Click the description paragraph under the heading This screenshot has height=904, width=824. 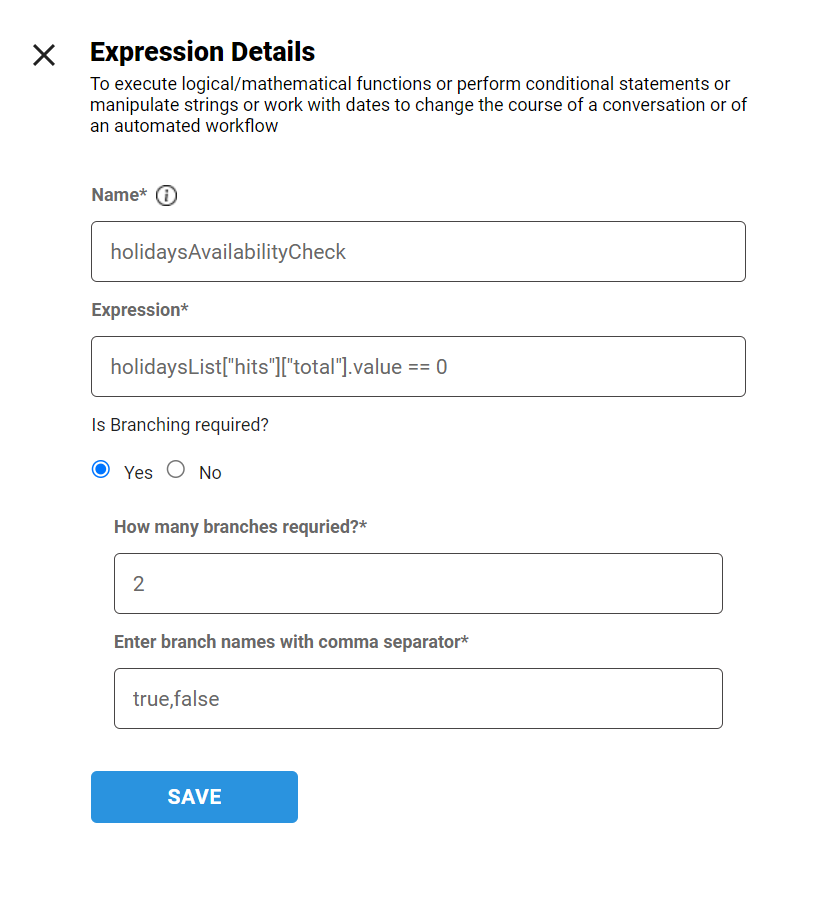[x=418, y=105]
